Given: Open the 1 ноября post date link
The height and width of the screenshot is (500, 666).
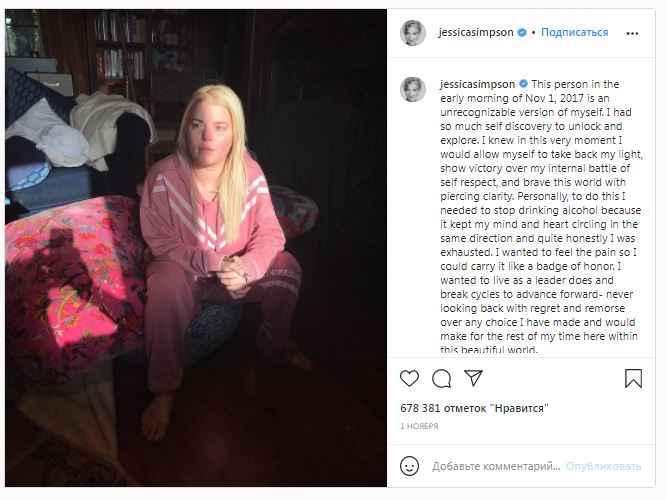Looking at the screenshot, I should (419, 426).
